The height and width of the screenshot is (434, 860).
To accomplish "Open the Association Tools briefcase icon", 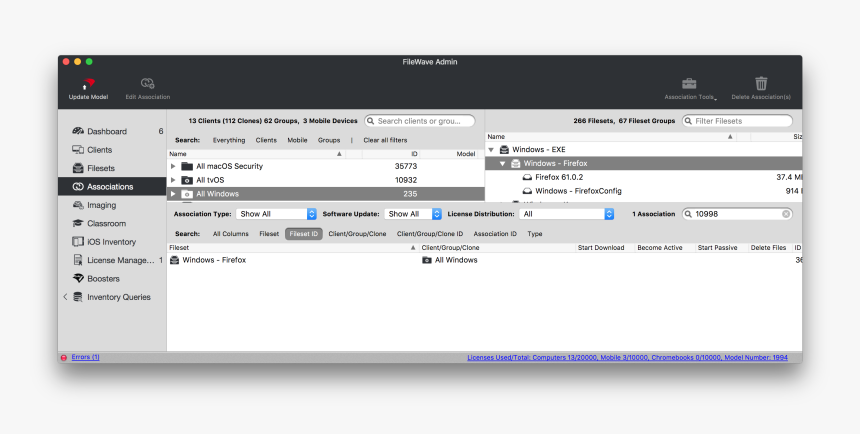I will (x=689, y=83).
